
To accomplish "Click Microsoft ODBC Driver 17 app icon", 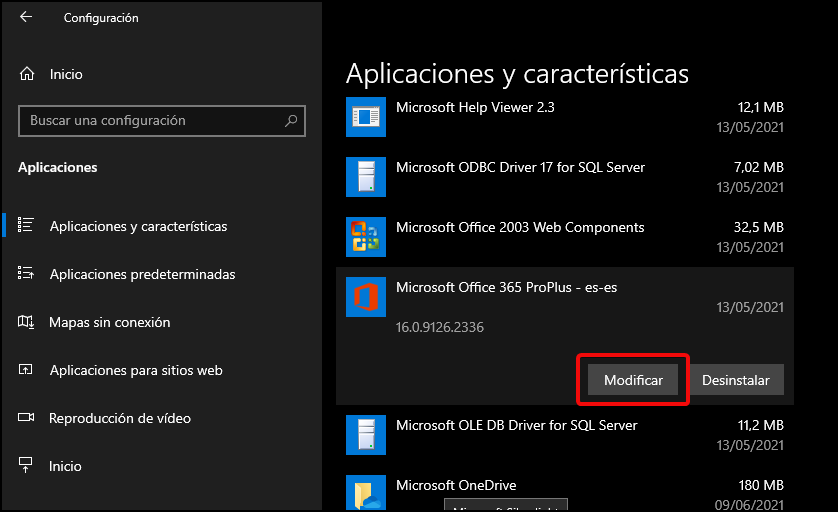I will tap(366, 176).
